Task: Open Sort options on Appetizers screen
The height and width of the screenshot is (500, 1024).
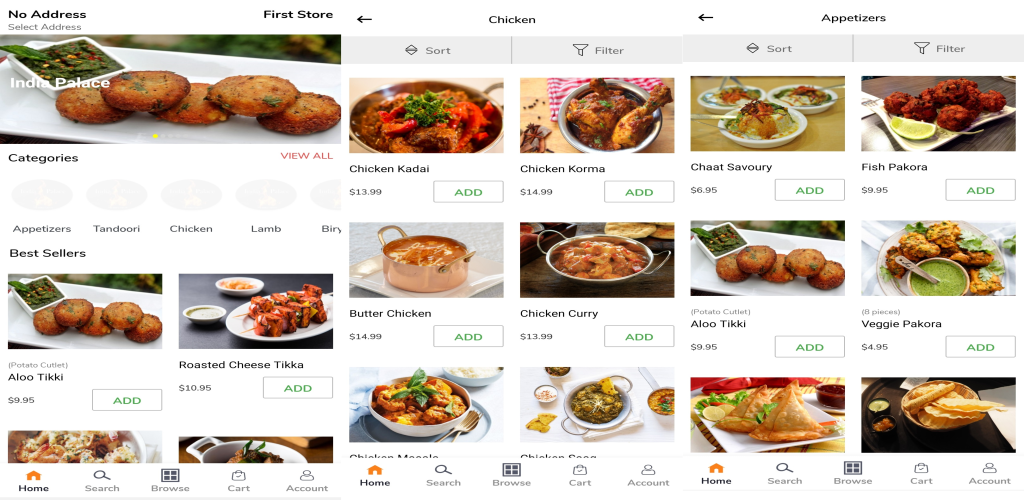Action: (769, 48)
